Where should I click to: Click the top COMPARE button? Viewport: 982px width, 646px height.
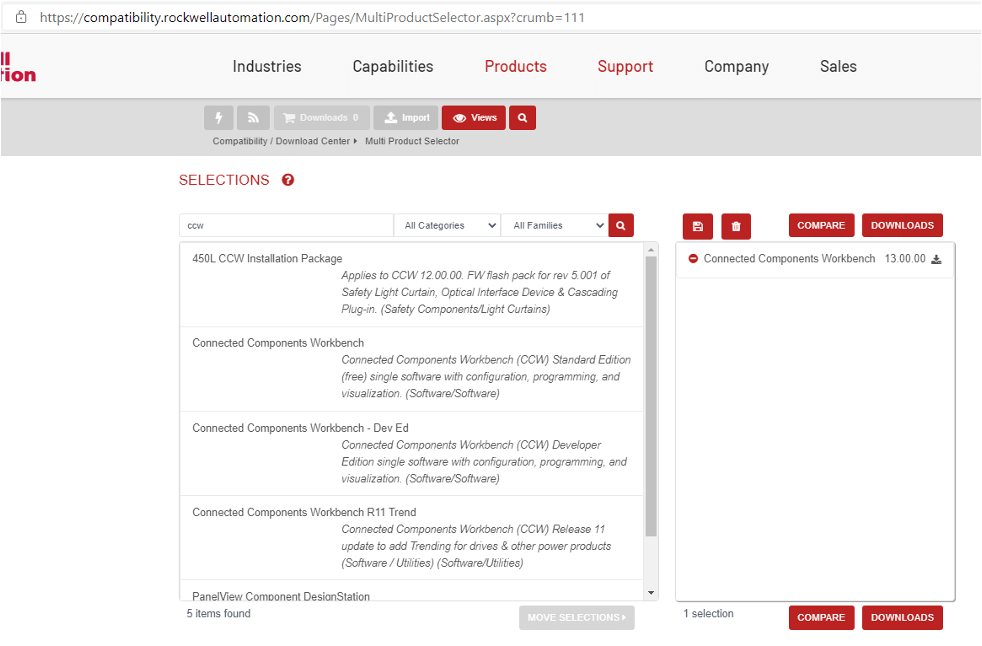coord(821,226)
